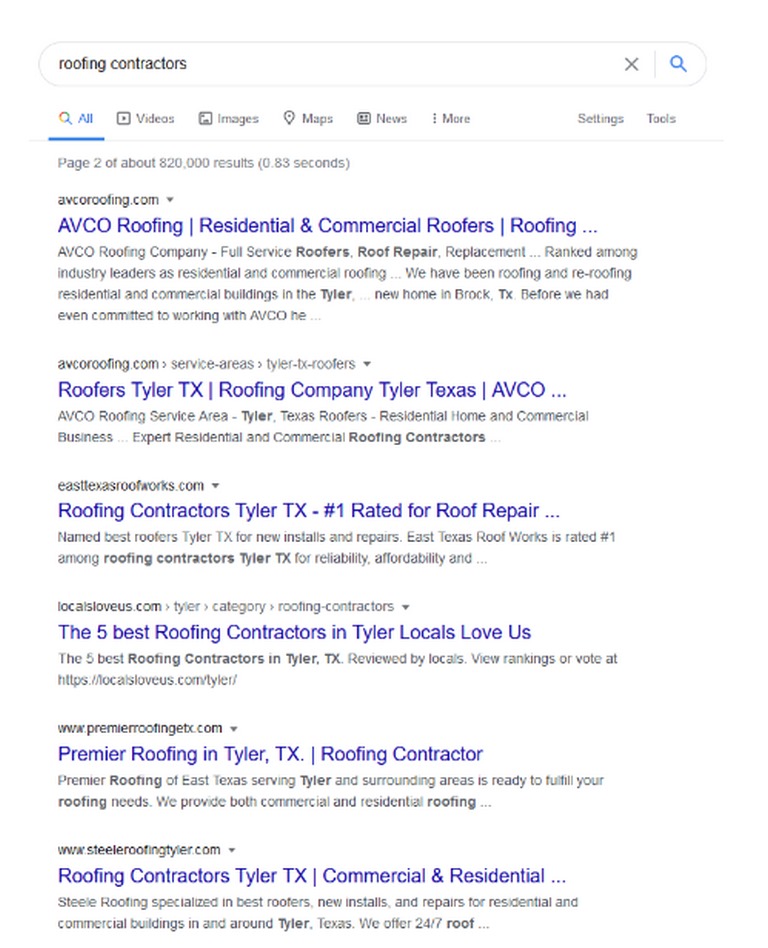
Task: Click the avcoroofing.com URL text of first result
Action: point(108,200)
